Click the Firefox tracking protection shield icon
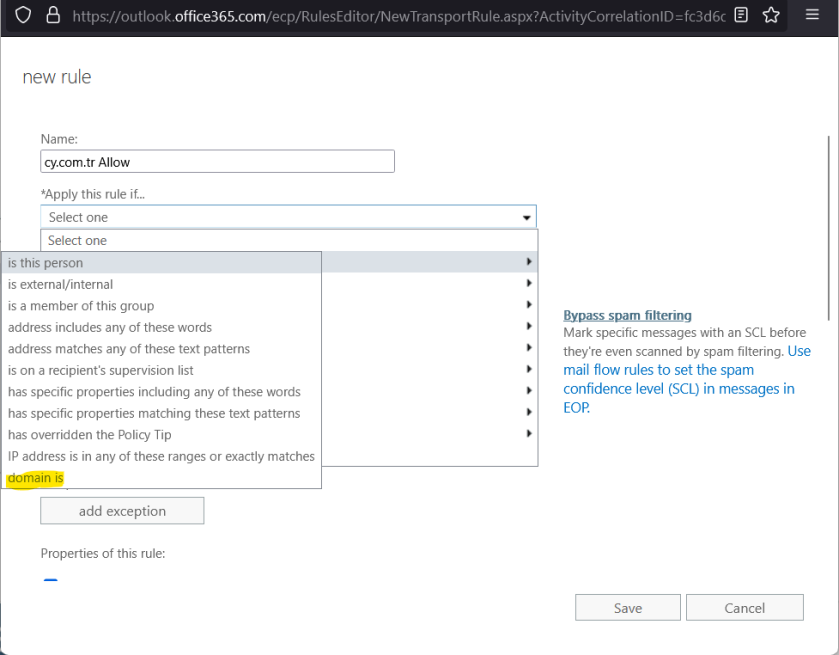 (x=22, y=16)
